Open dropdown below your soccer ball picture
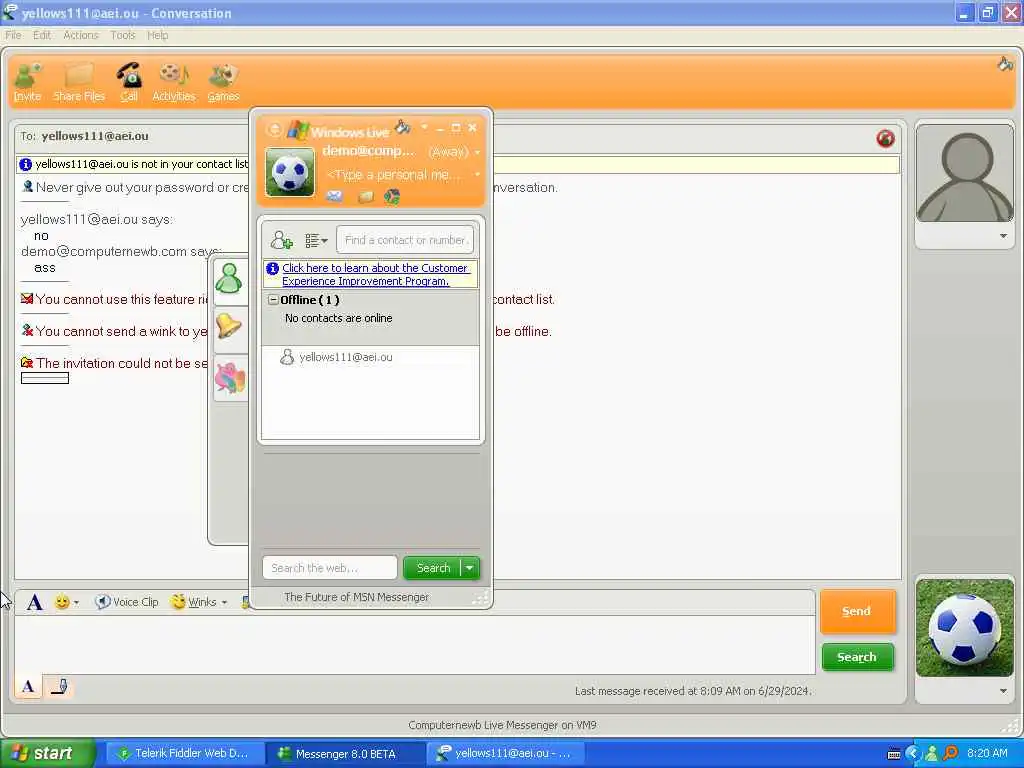This screenshot has height=768, width=1024. pos(1003,691)
